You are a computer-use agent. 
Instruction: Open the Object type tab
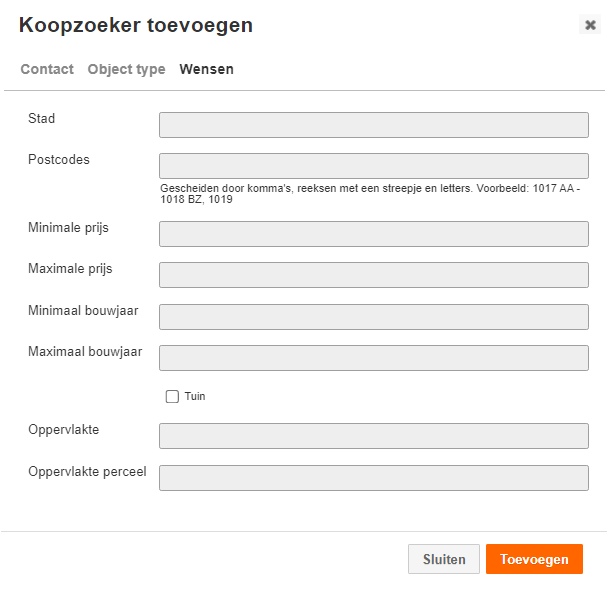126,69
